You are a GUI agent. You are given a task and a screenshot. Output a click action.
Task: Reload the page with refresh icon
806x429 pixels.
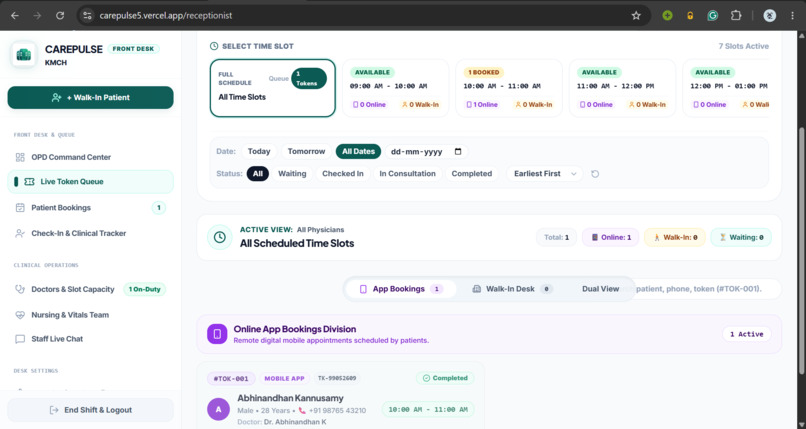point(60,15)
